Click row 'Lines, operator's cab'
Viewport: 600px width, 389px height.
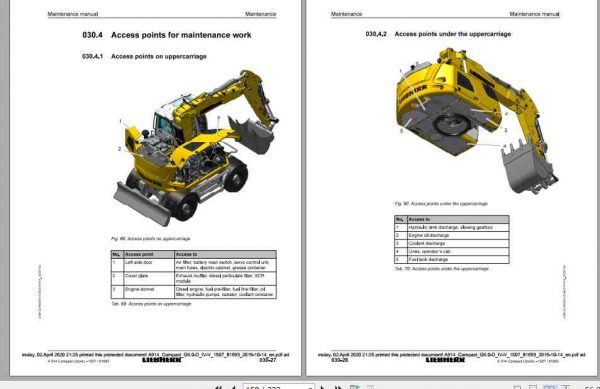452,252
